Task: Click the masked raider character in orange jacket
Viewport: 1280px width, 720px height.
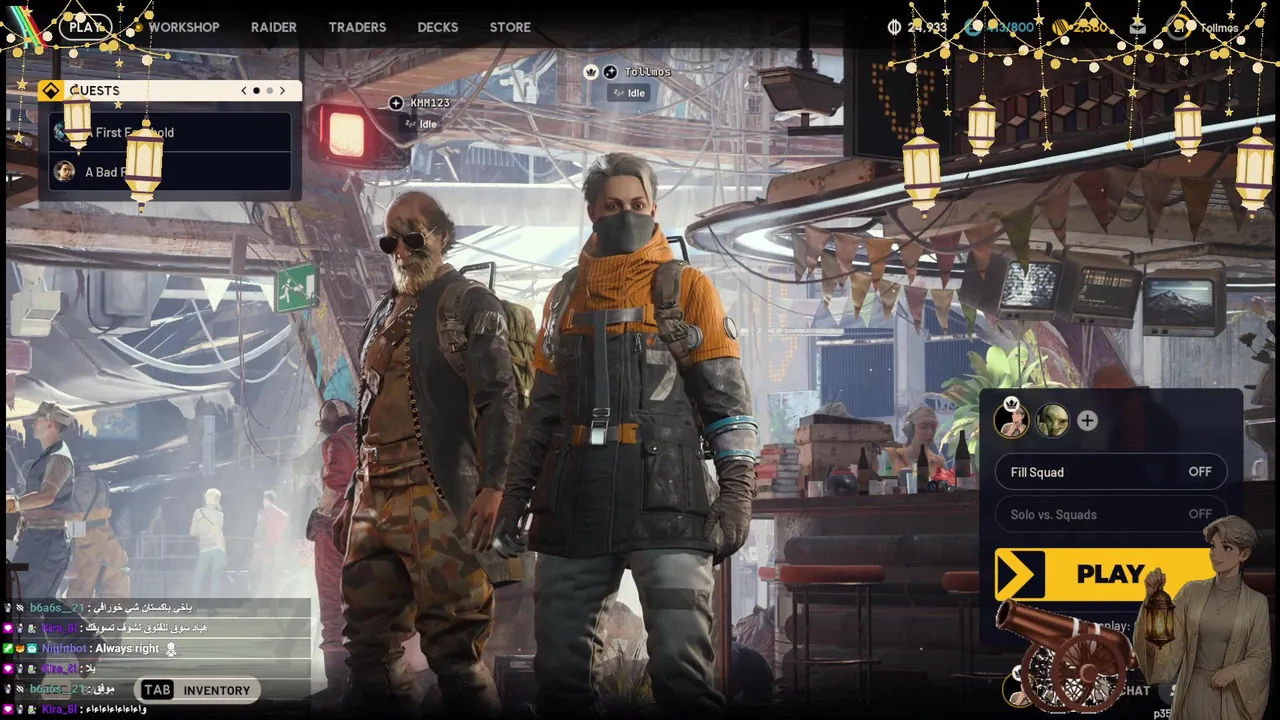Action: tap(632, 430)
